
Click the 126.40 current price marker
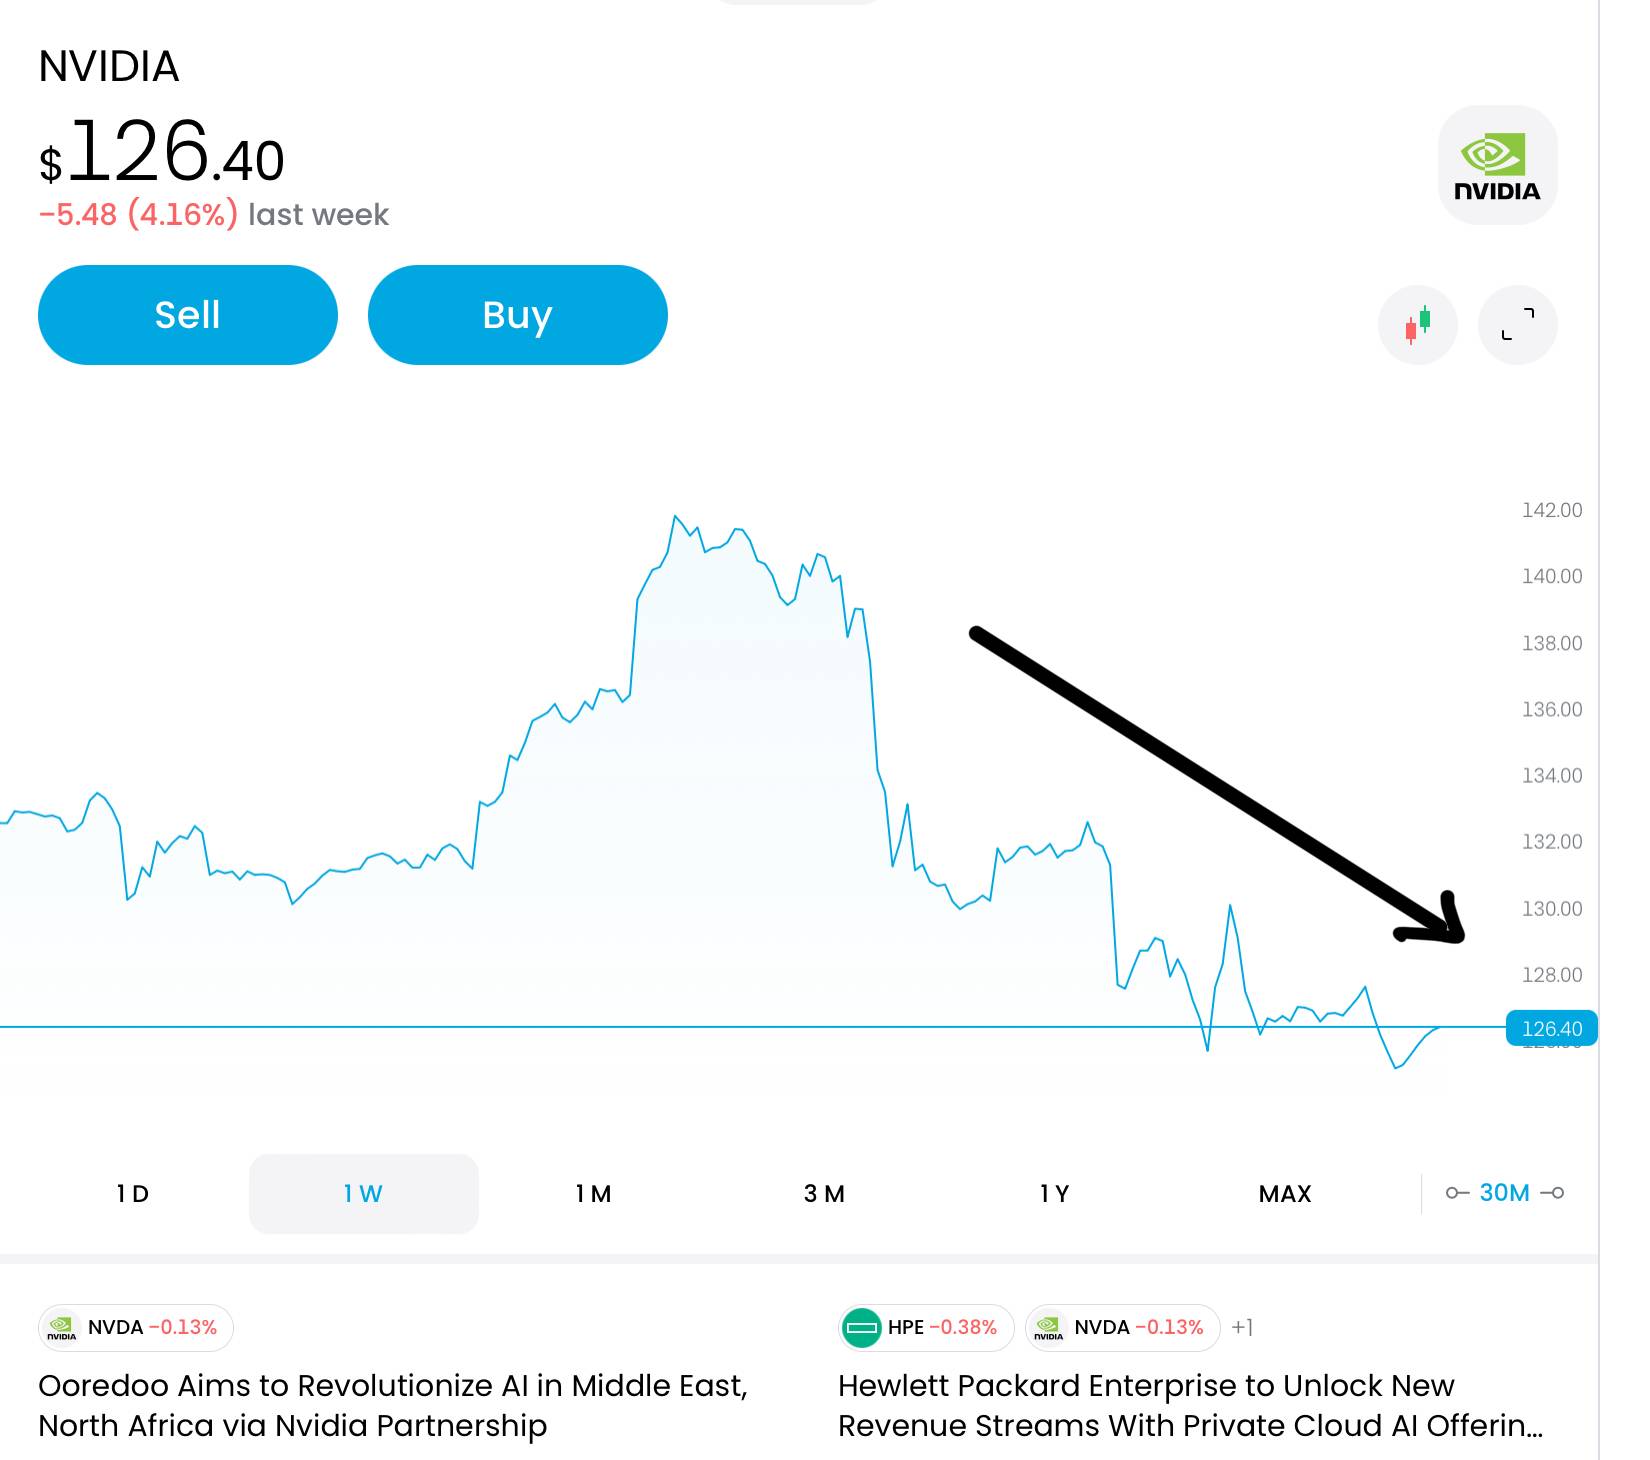coord(1551,1028)
